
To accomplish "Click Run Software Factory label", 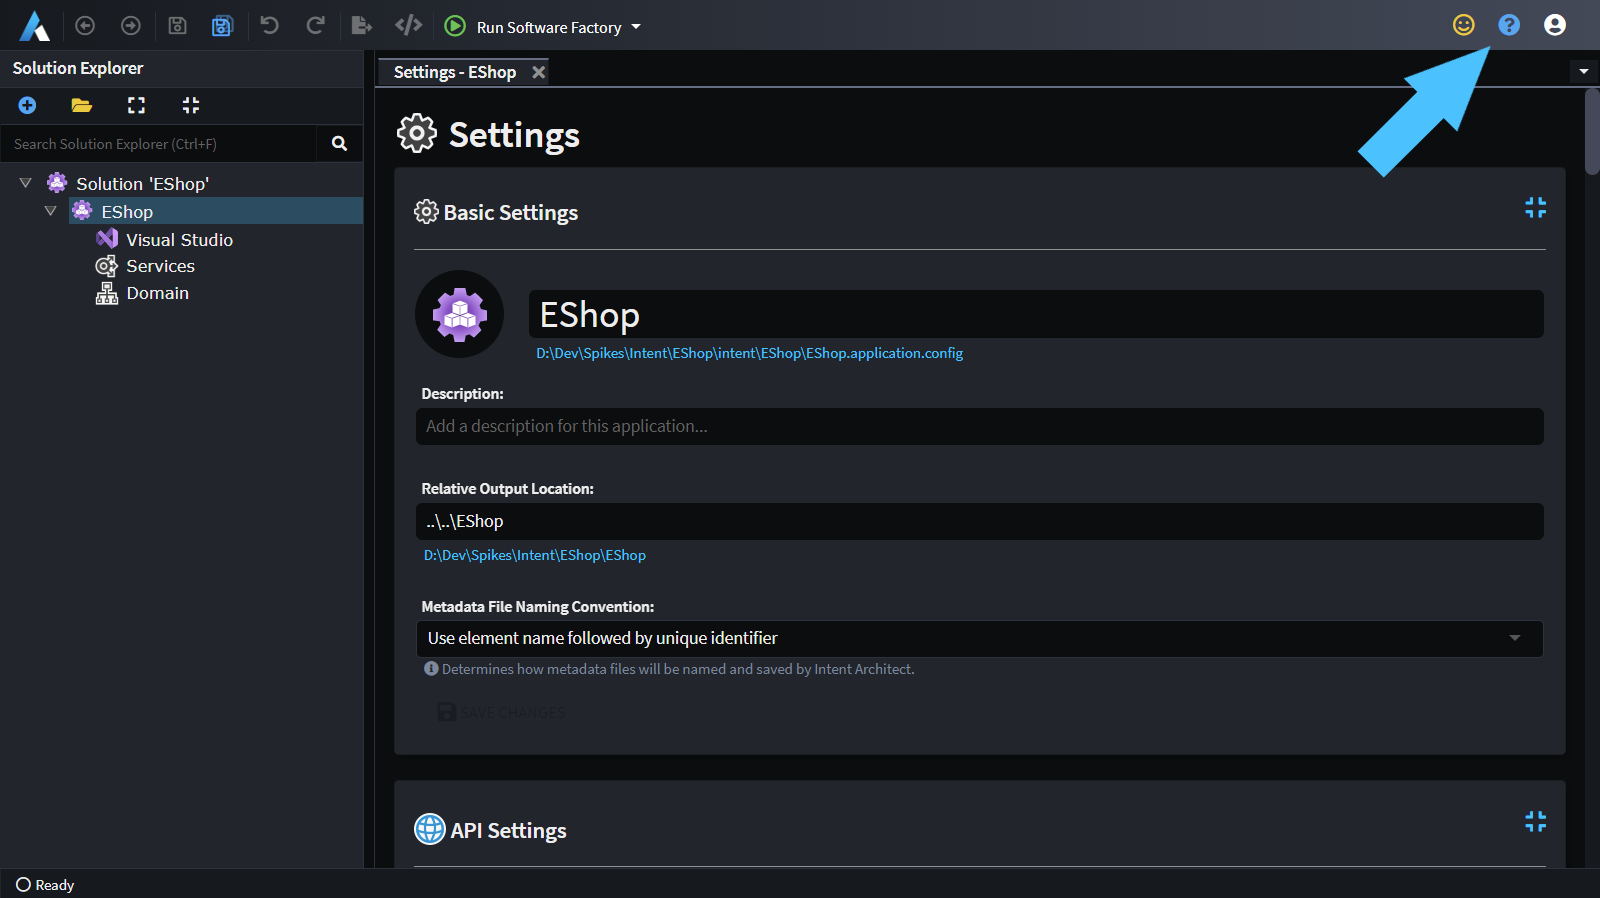I will click(x=549, y=28).
